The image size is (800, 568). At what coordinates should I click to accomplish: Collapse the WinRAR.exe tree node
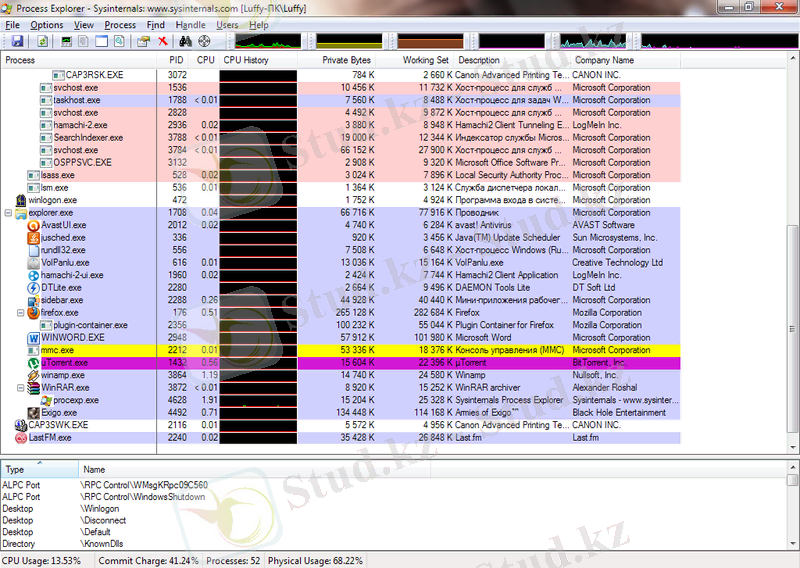click(x=21, y=387)
